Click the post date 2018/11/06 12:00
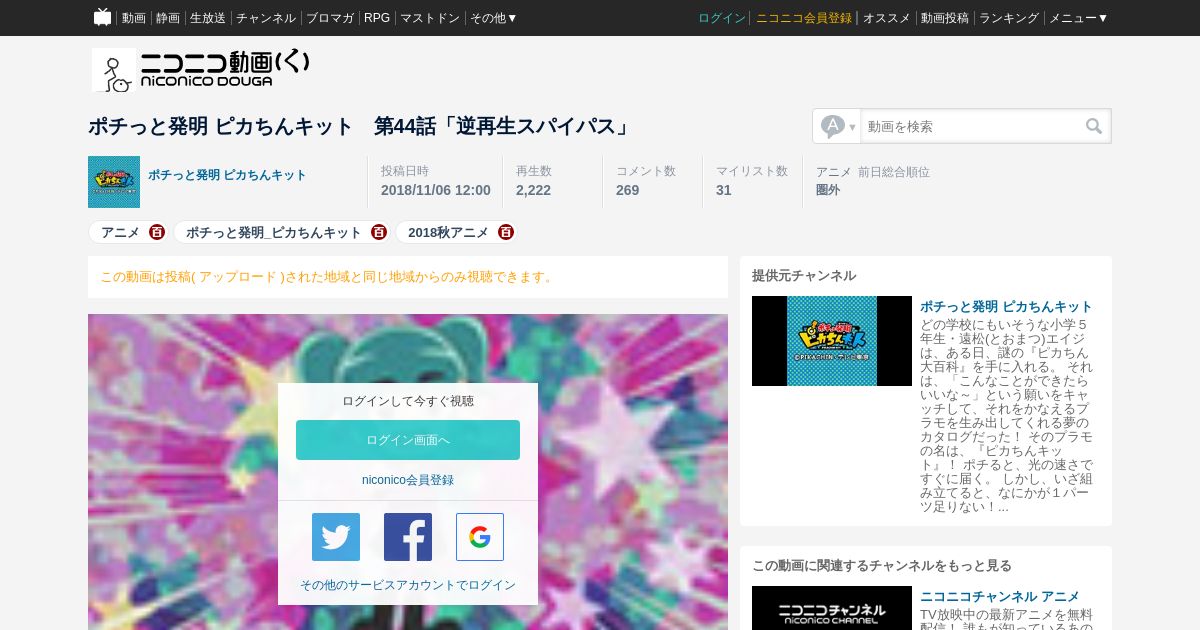Viewport: 1200px width, 630px height. [x=436, y=190]
